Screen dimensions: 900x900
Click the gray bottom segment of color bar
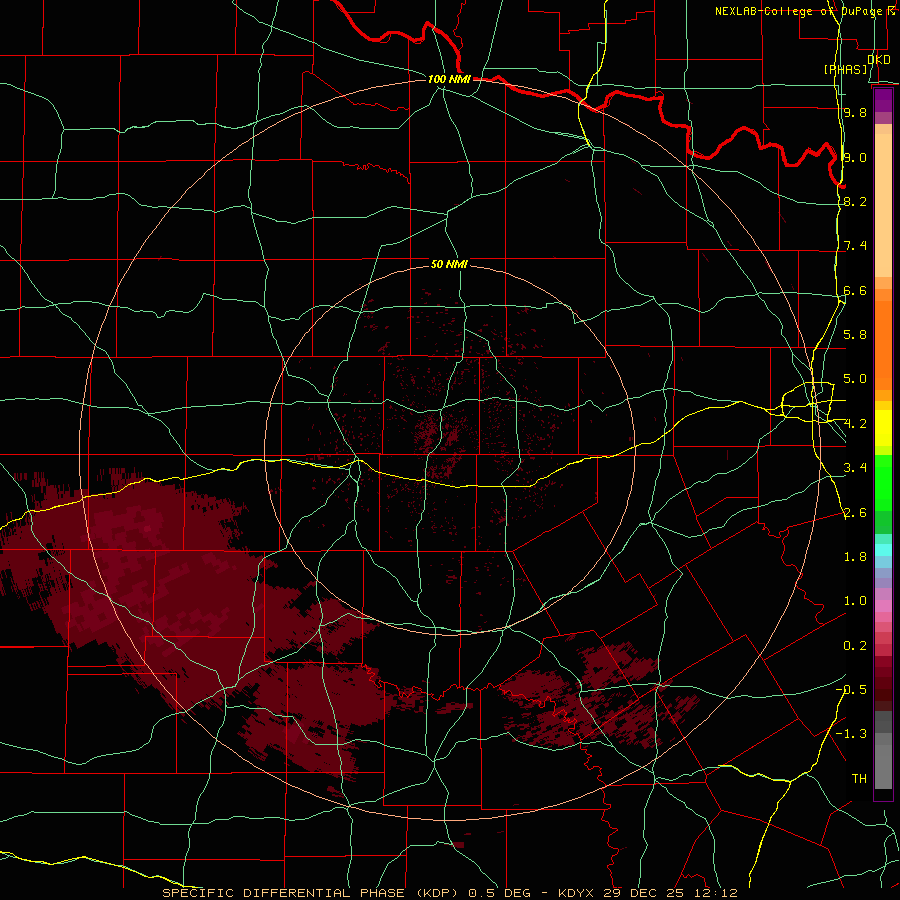click(883, 766)
